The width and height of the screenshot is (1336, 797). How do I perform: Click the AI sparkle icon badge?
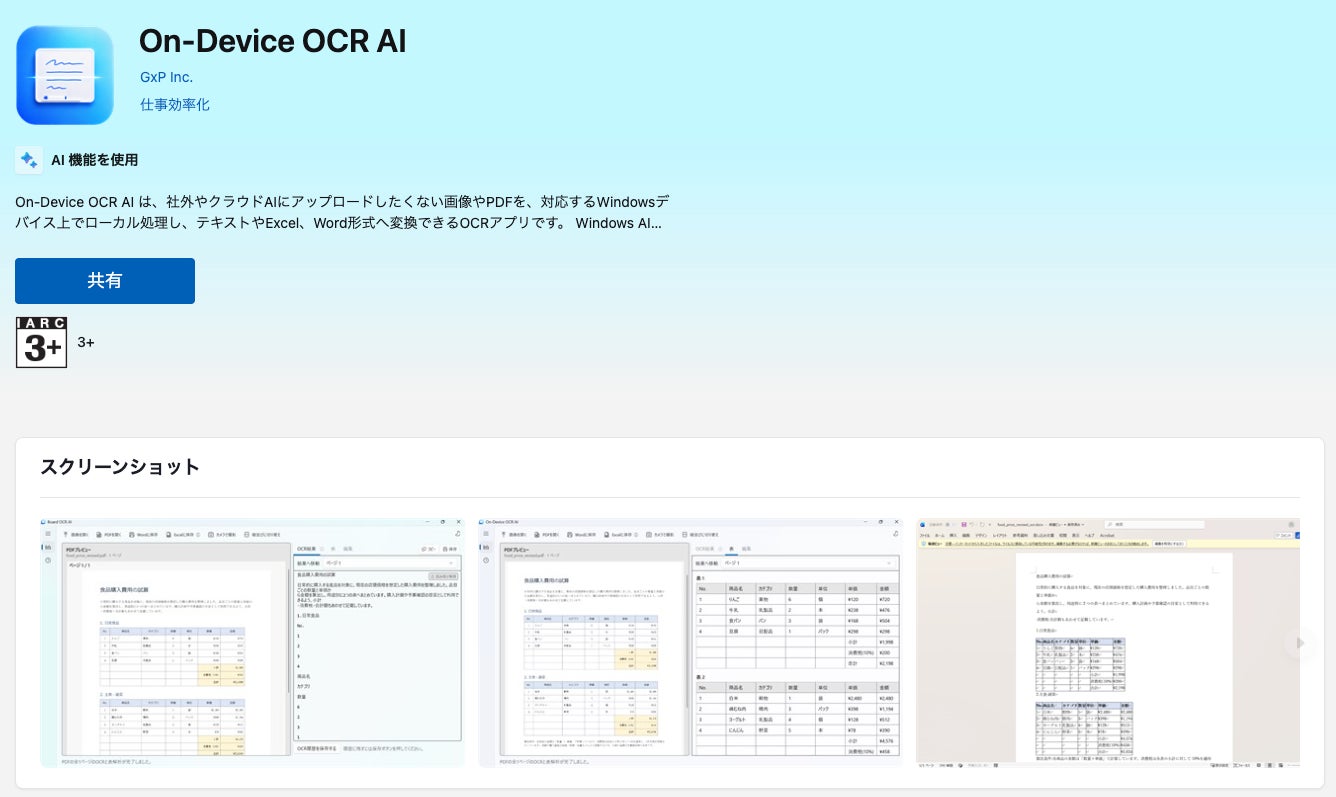[x=29, y=160]
